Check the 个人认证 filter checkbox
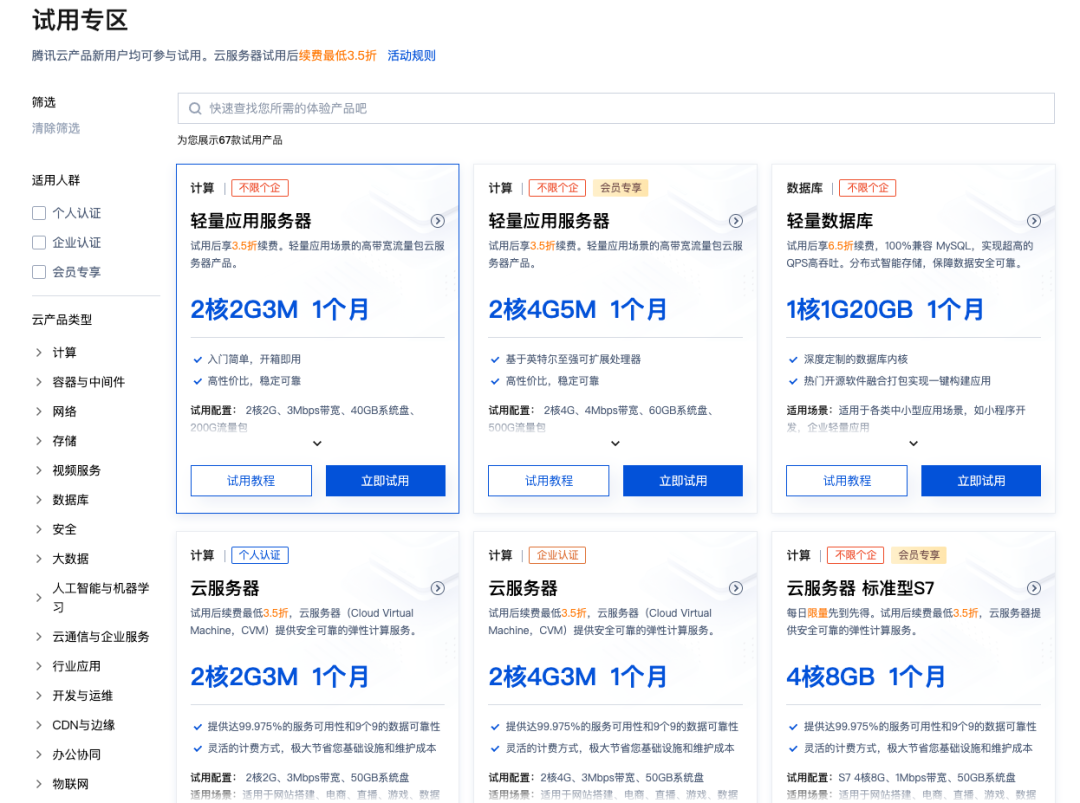 coord(39,213)
